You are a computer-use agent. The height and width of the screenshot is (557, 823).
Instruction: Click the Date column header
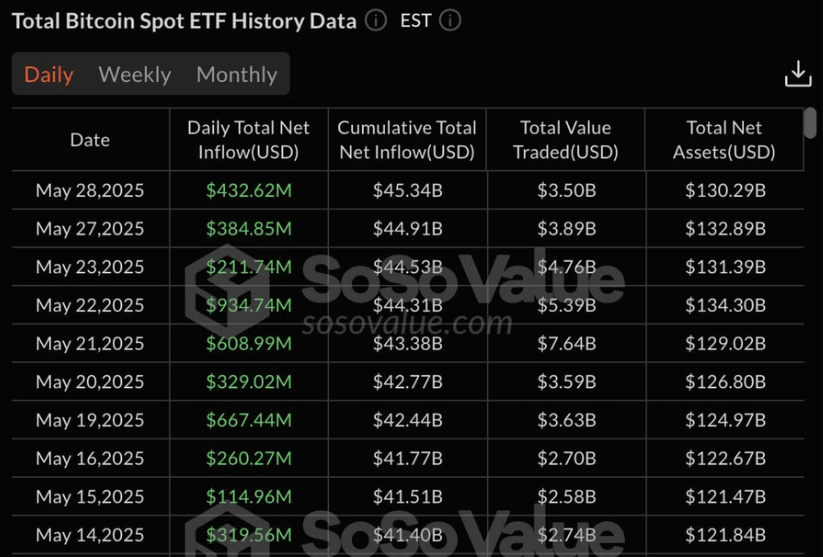(x=90, y=140)
